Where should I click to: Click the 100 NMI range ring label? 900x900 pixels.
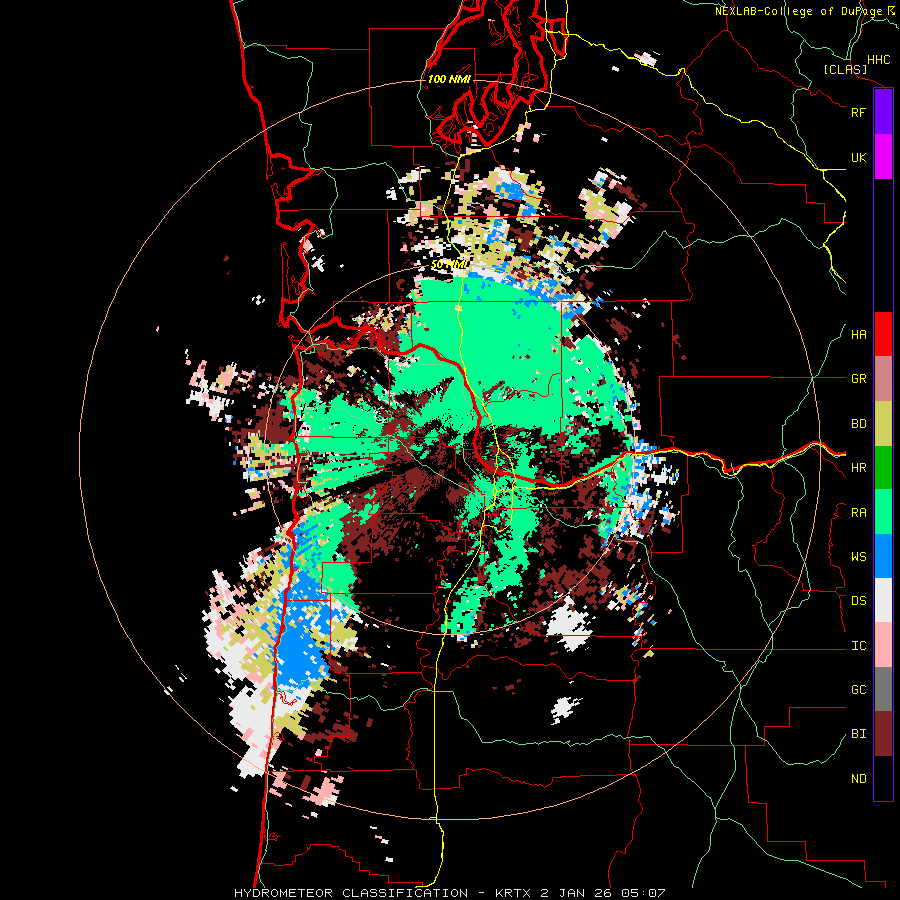pyautogui.click(x=449, y=79)
